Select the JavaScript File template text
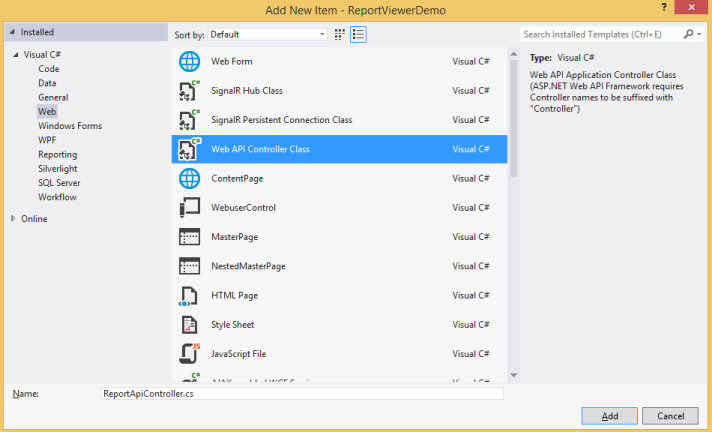Screen dimensions: 712x432 (238, 354)
